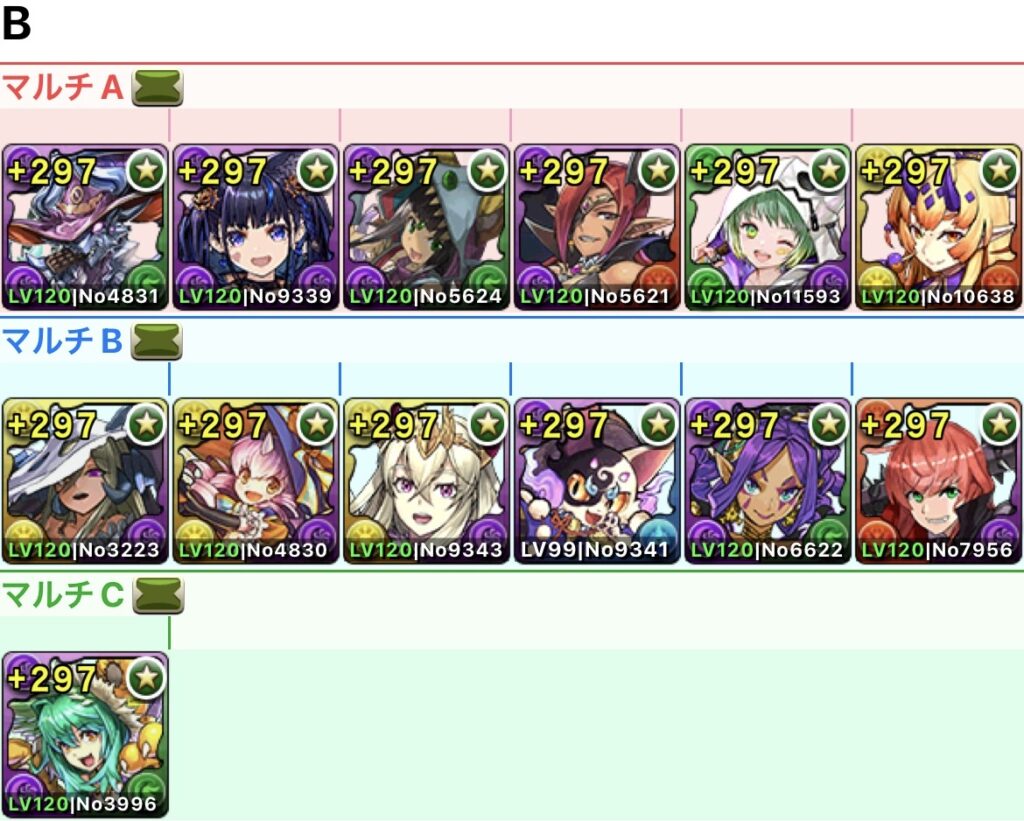
Task: Open the マルチ C team header
Action: tap(63, 594)
